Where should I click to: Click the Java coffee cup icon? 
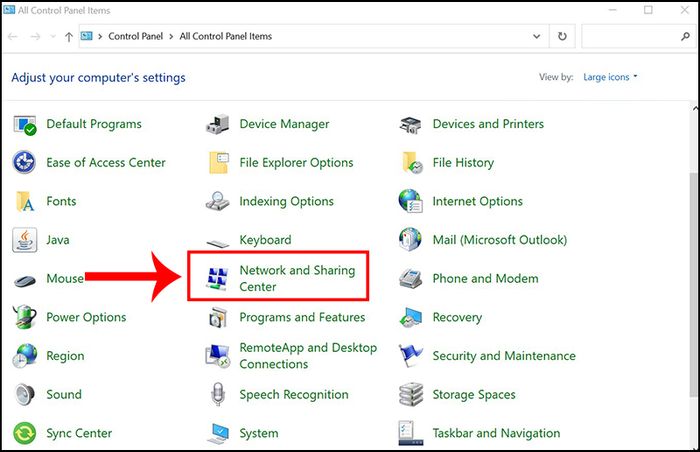[24, 240]
